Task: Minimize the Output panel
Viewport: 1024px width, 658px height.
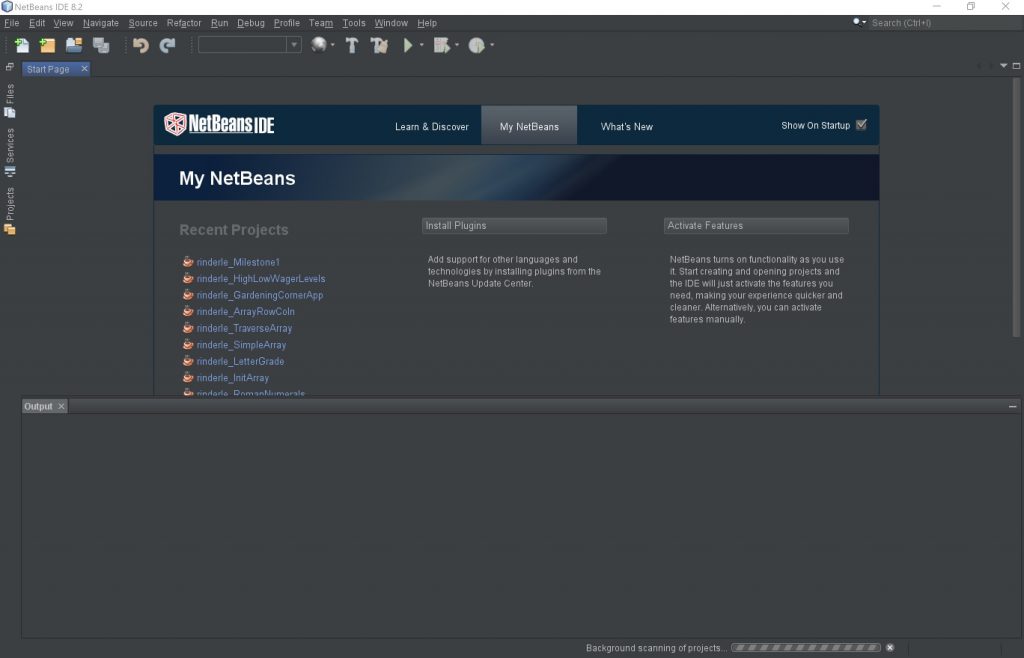Action: click(x=1012, y=406)
